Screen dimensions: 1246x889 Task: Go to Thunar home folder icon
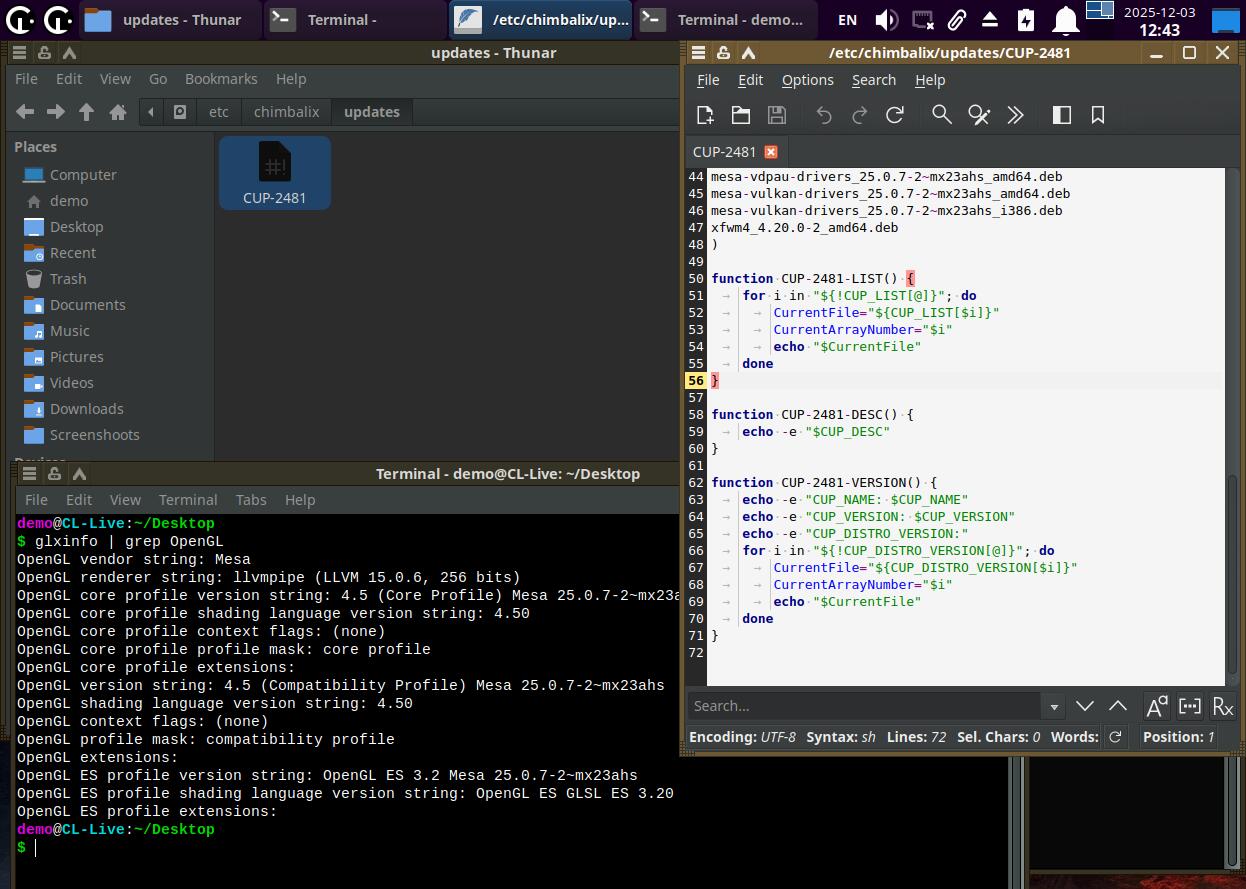118,112
